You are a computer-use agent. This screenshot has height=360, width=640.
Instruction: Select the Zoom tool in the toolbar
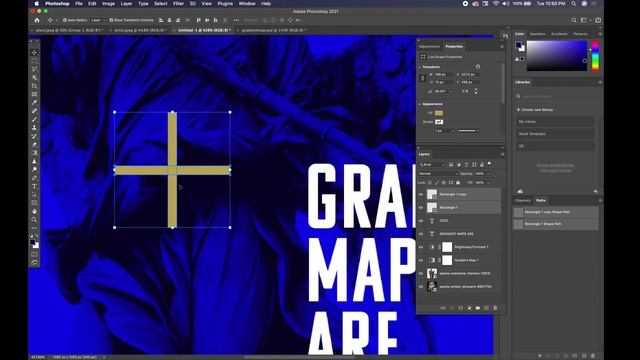[x=34, y=220]
